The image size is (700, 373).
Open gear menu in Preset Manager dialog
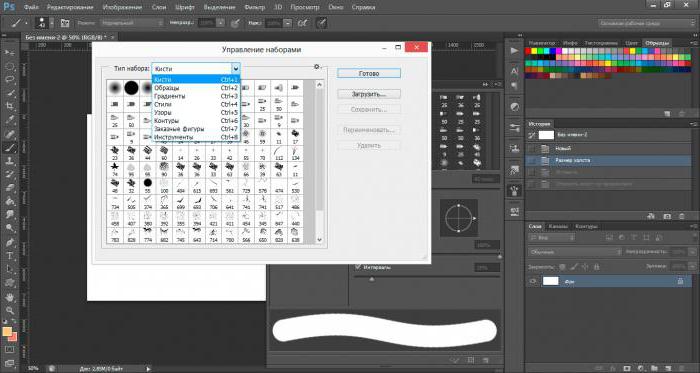[317, 66]
